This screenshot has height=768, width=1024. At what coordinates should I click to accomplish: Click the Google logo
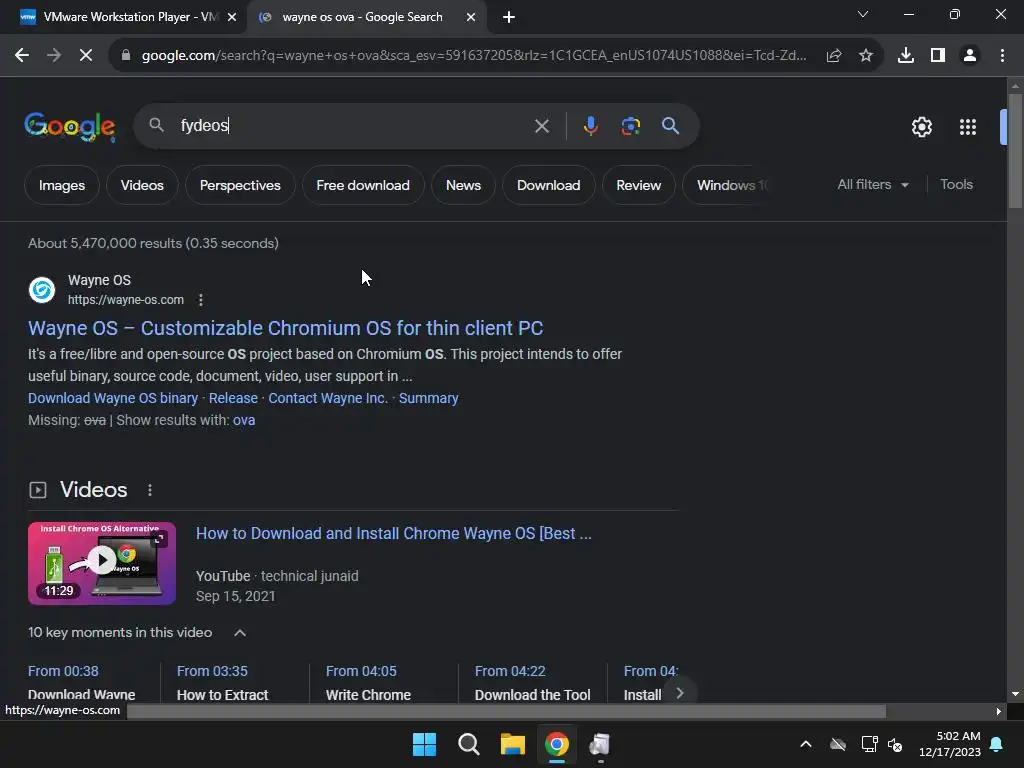coord(70,127)
